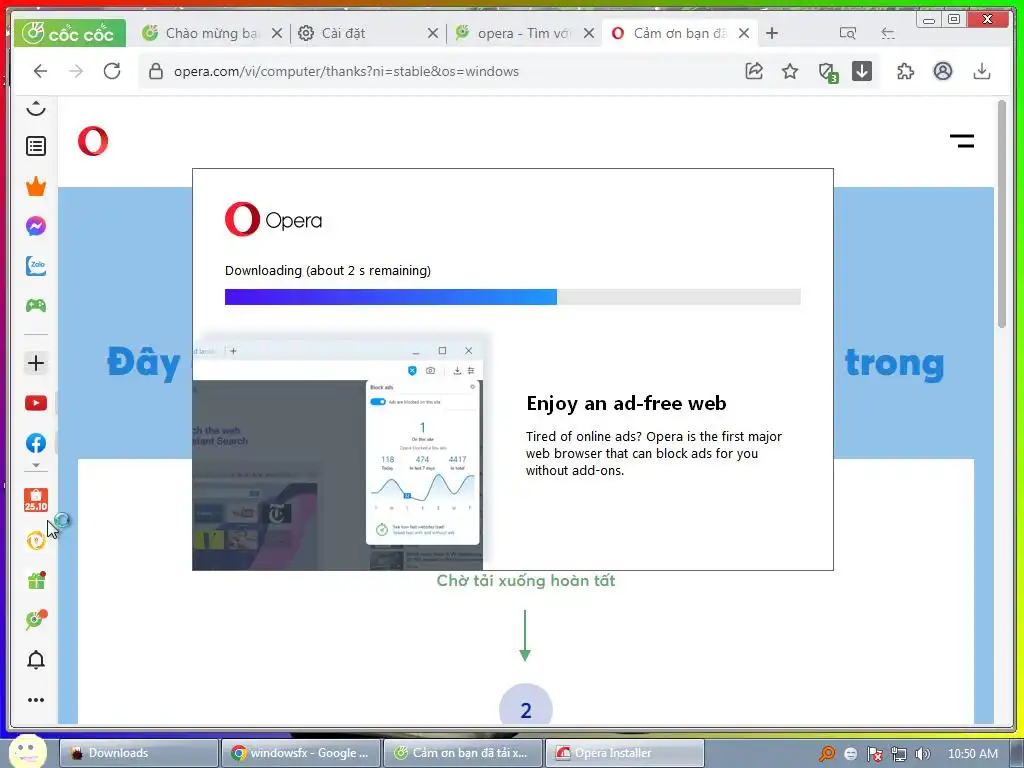This screenshot has height=768, width=1024.
Task: Click the Windows start button
Action: click(27, 752)
